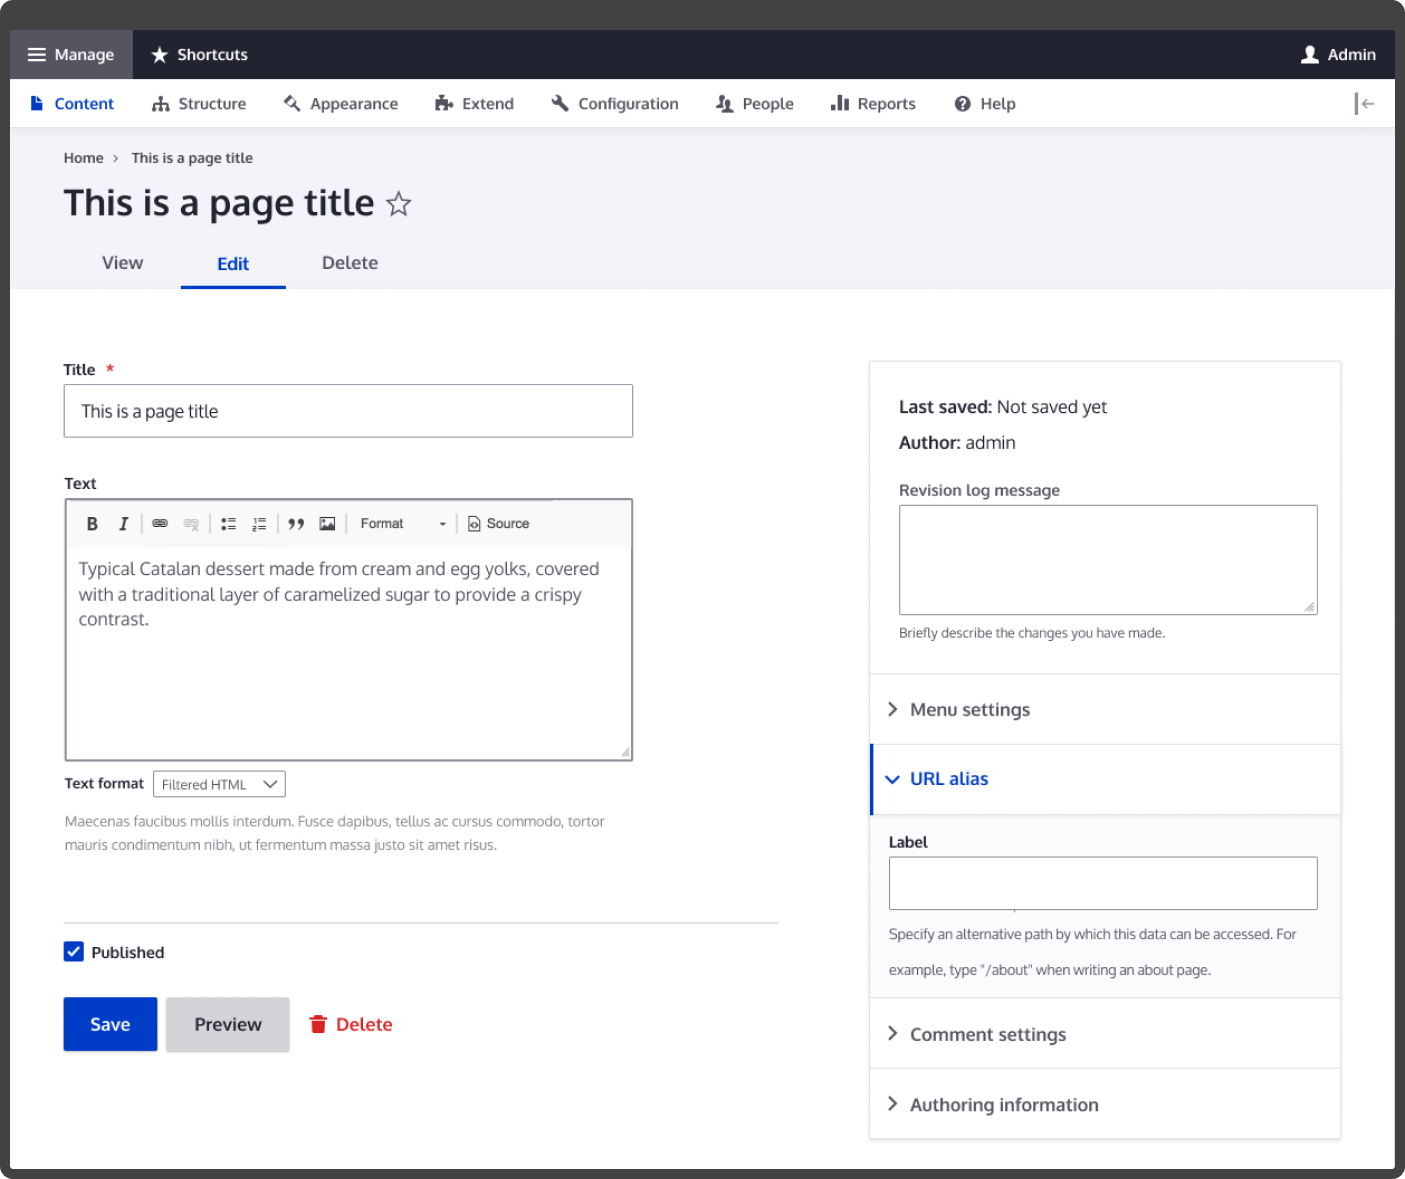Screen dimensions: 1405x1179
Task: Click the insert link icon
Action: [160, 524]
